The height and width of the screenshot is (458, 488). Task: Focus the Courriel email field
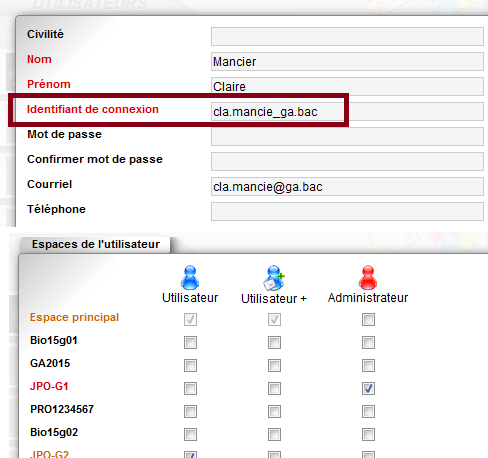pos(347,187)
